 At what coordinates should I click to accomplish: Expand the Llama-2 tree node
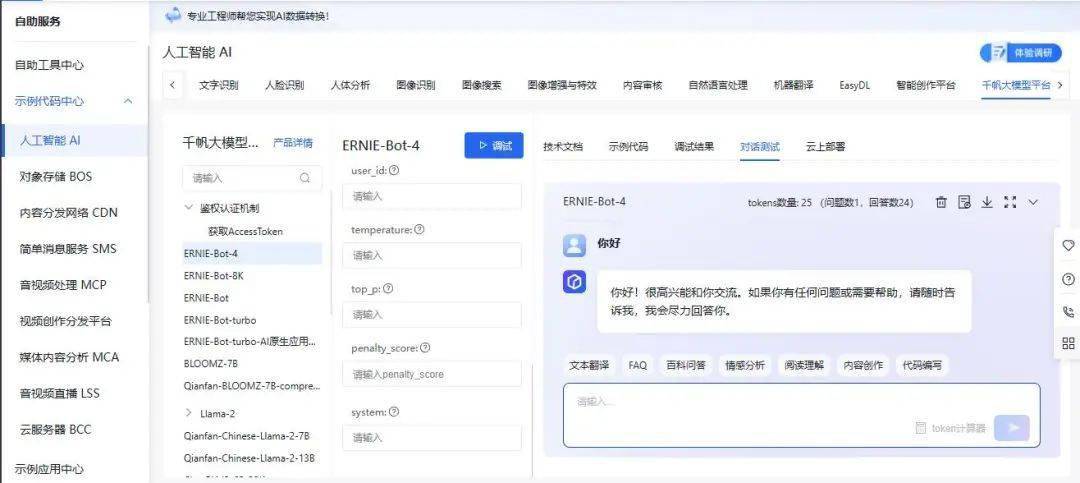pyautogui.click(x=189, y=413)
